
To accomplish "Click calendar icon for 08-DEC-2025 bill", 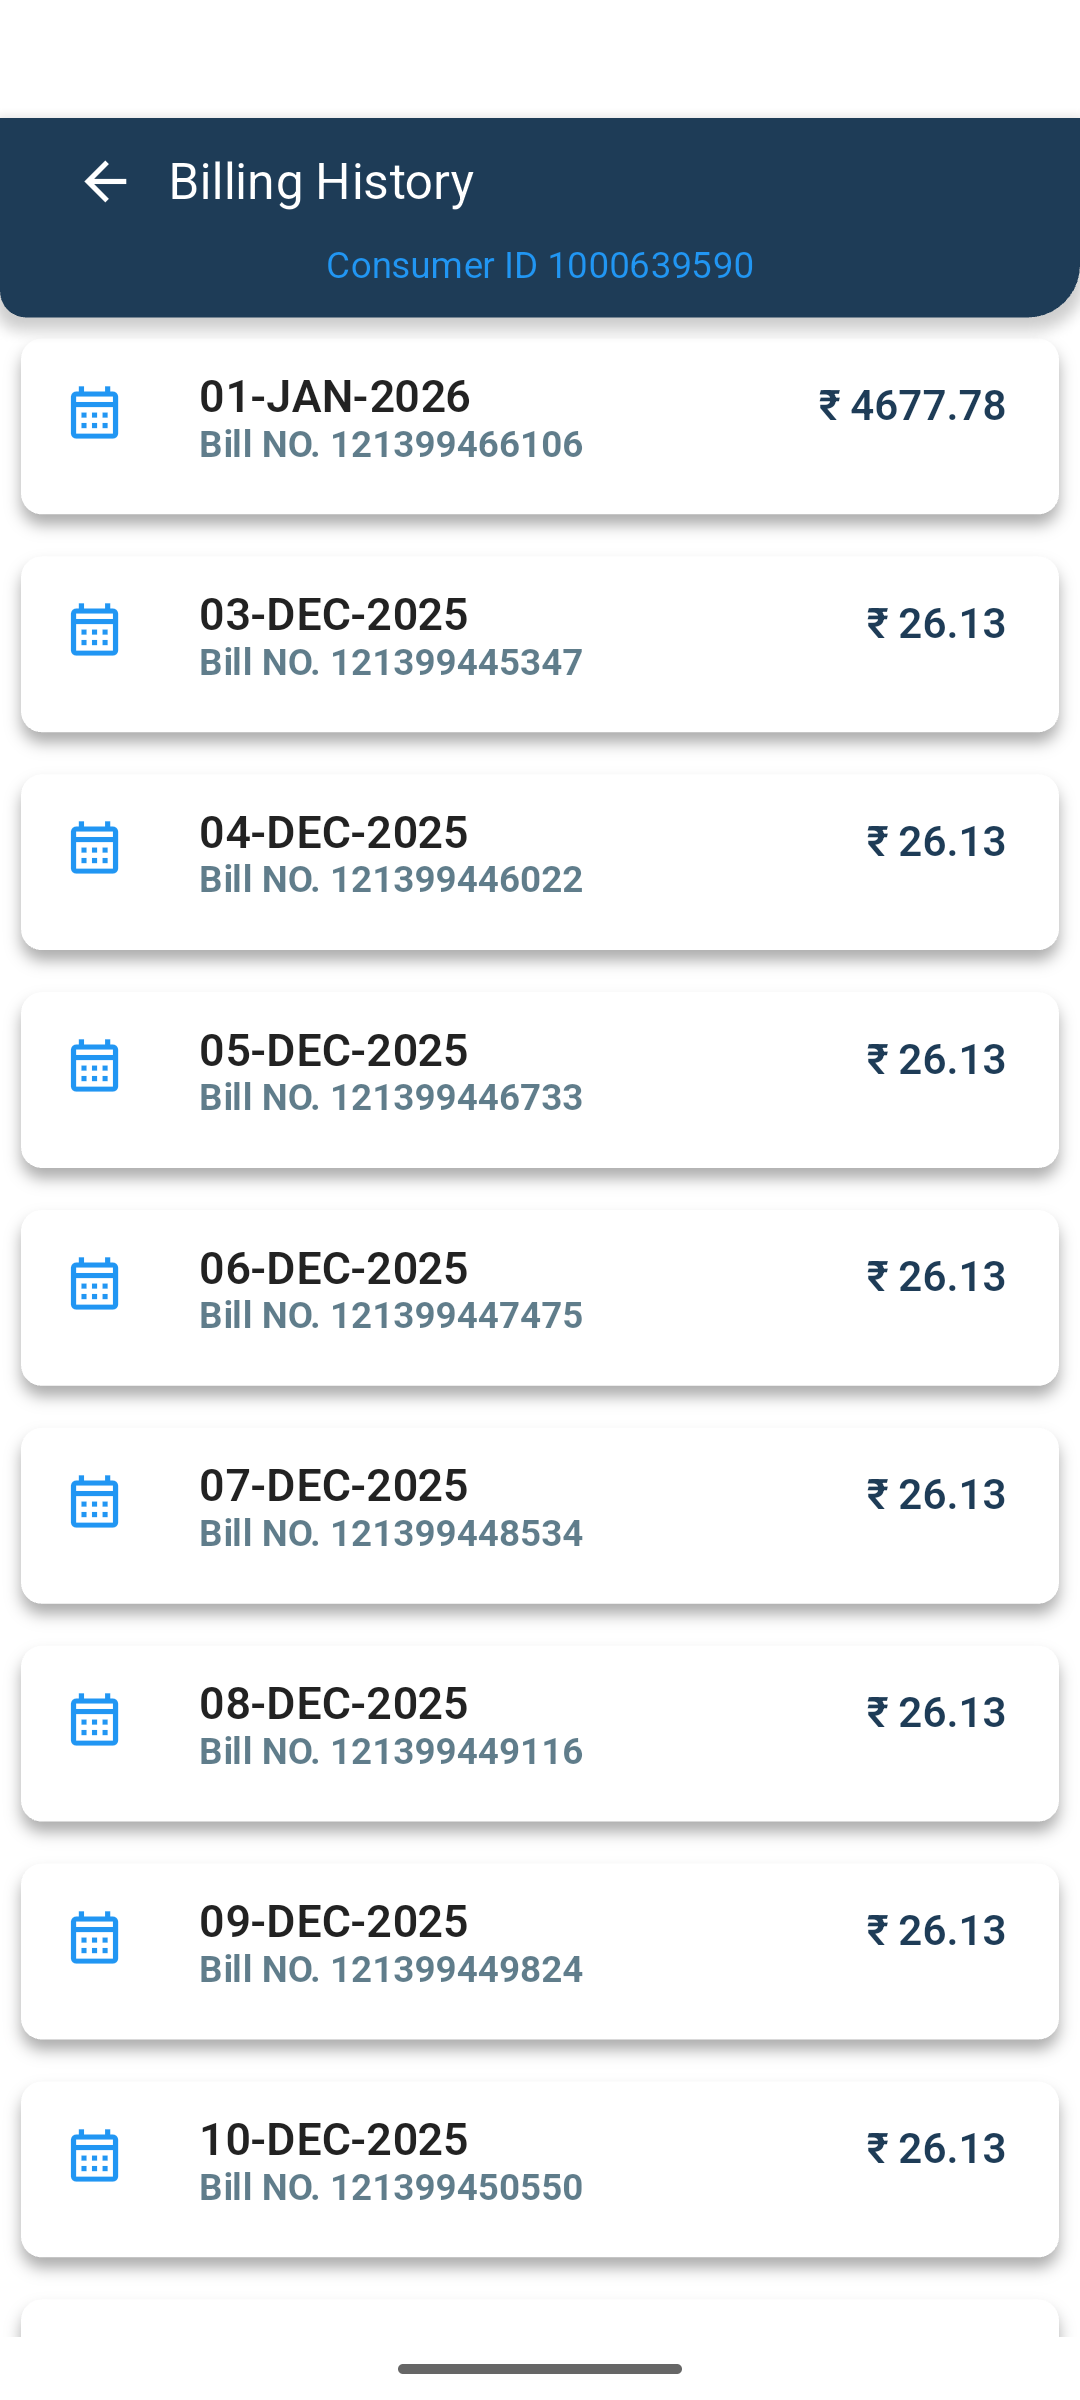I will [x=95, y=1720].
